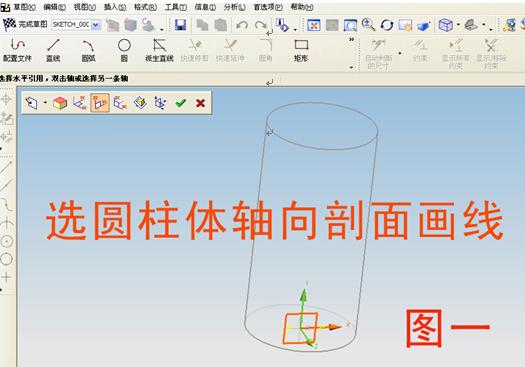Select the plane icon left of highlighted one
525x367 pixels.
point(80,103)
